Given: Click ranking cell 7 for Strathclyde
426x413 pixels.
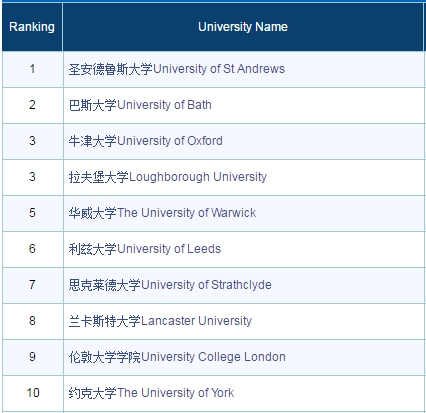Looking at the screenshot, I should 32,285.
